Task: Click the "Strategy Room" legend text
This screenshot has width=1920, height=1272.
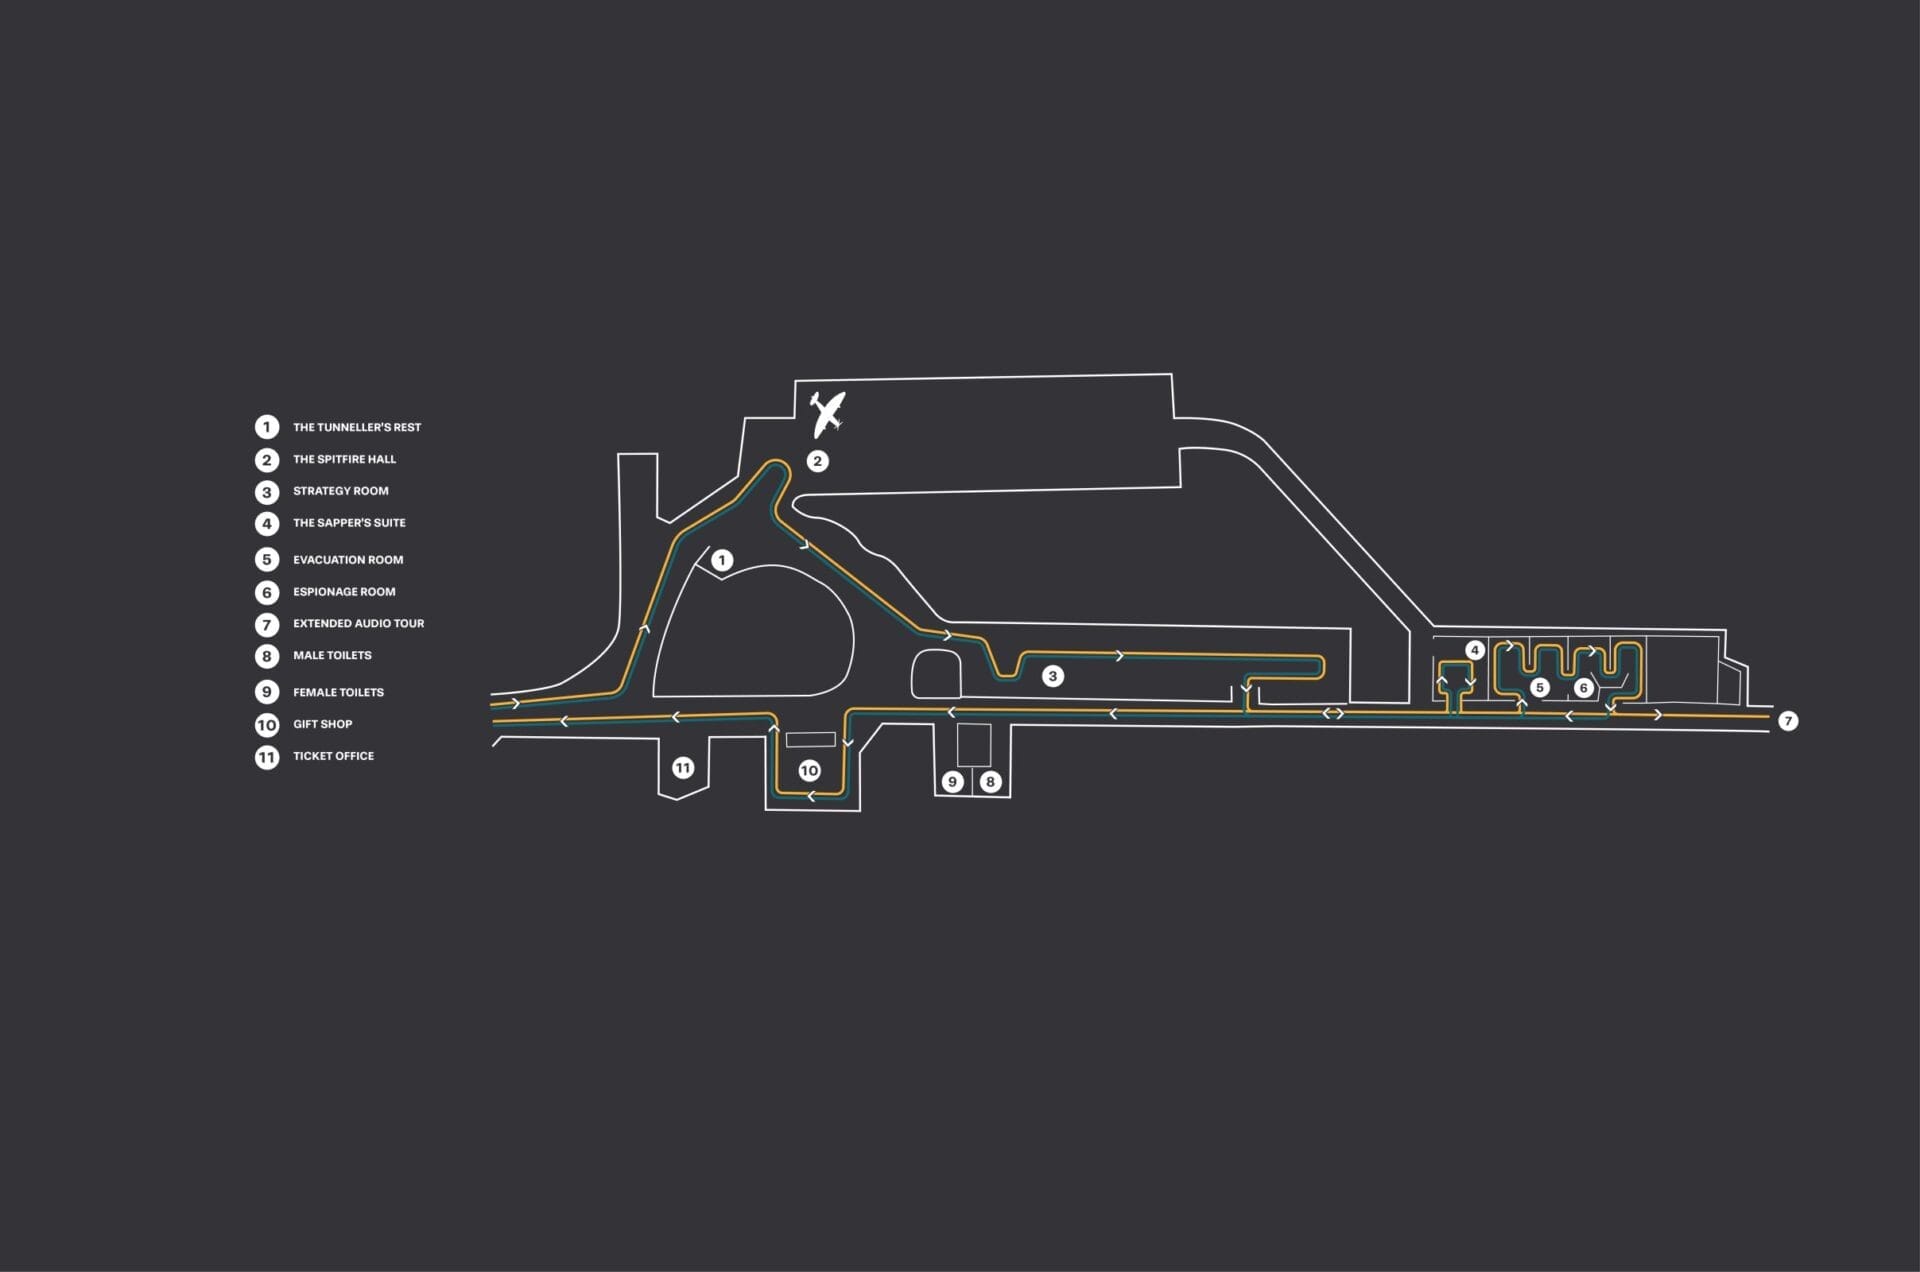Action: click(x=340, y=491)
